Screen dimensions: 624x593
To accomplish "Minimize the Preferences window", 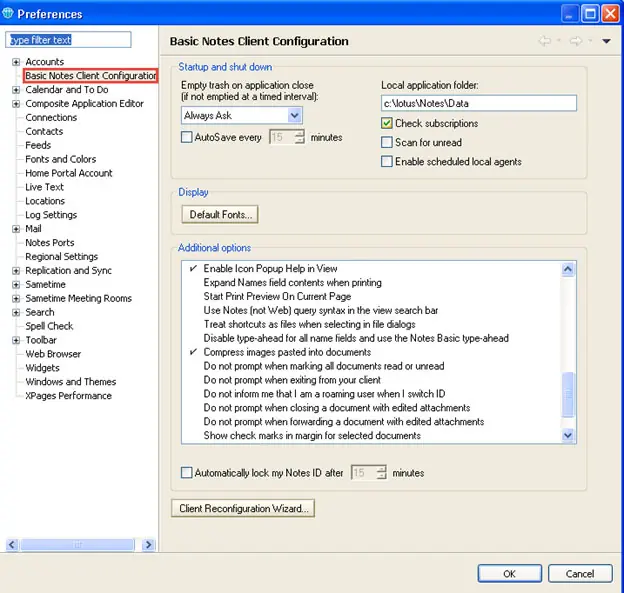I will point(569,14).
